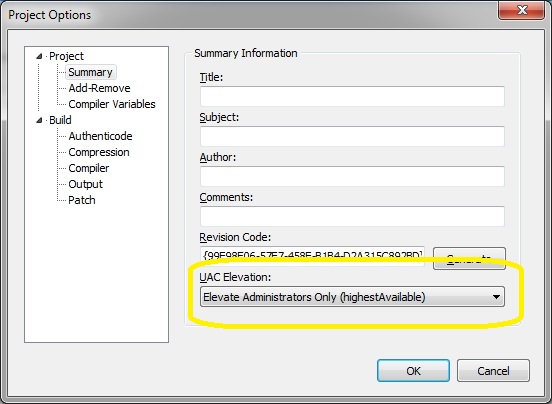This screenshot has height=404, width=552.
Task: Select the Project root node
Action: [66, 56]
